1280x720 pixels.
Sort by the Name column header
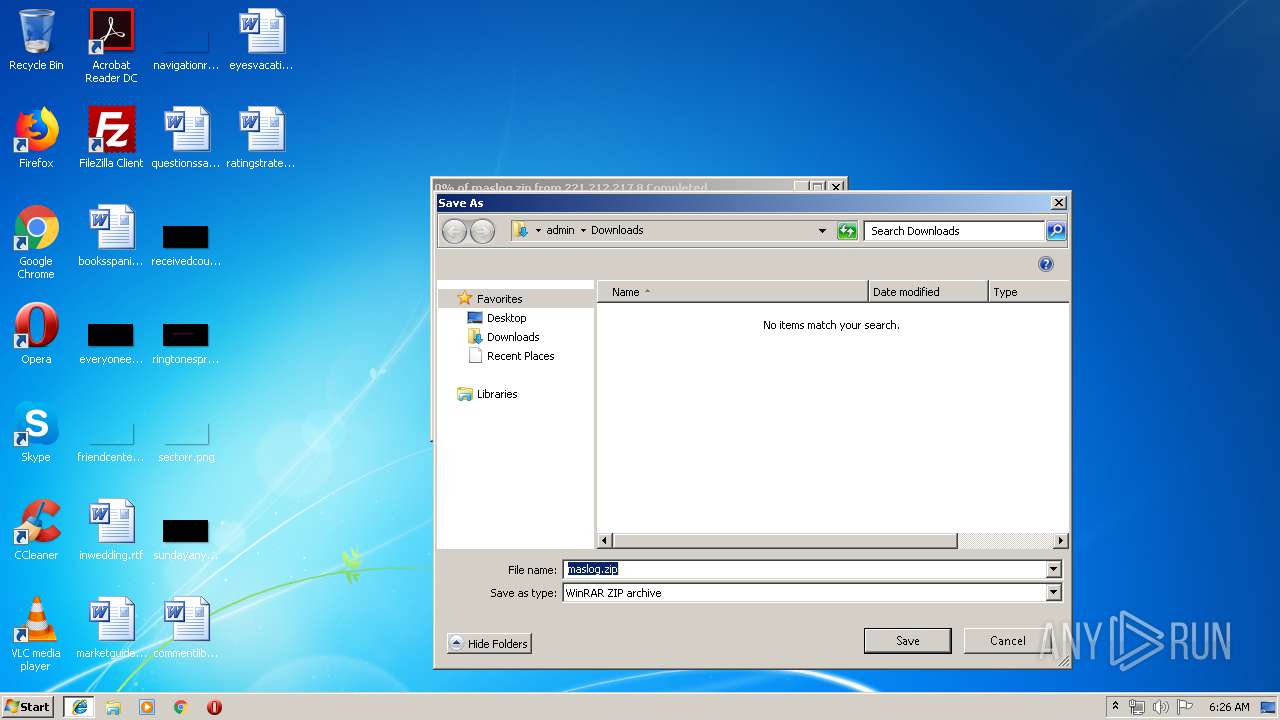tap(732, 292)
